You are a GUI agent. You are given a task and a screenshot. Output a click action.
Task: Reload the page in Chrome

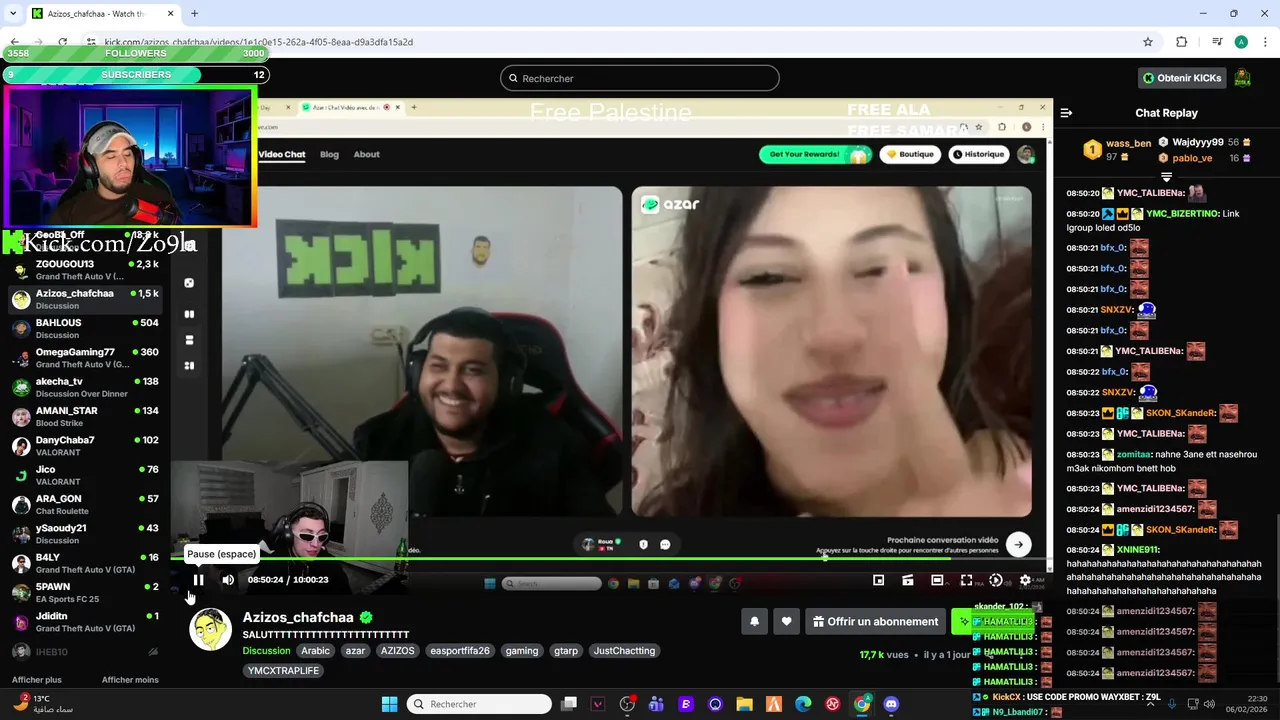pos(62,42)
